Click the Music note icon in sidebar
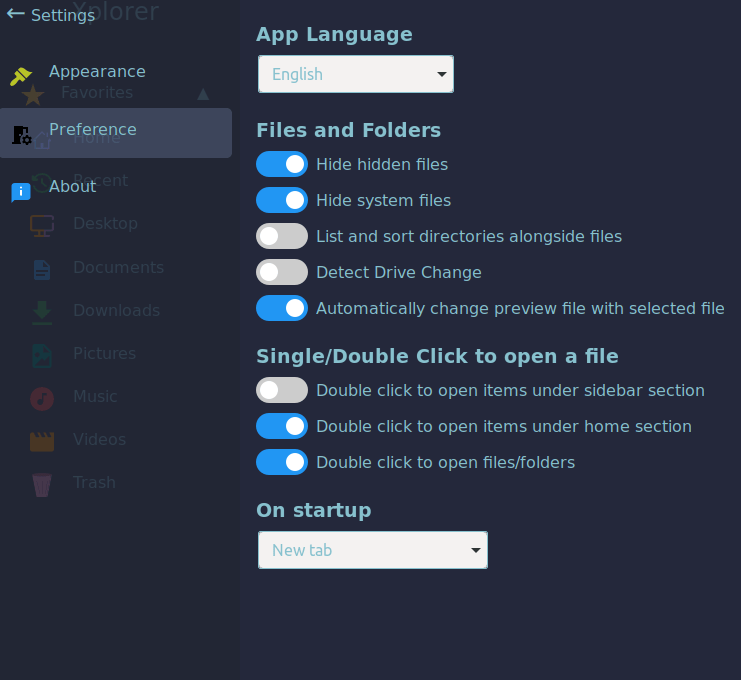The width and height of the screenshot is (741, 680). tap(41, 398)
